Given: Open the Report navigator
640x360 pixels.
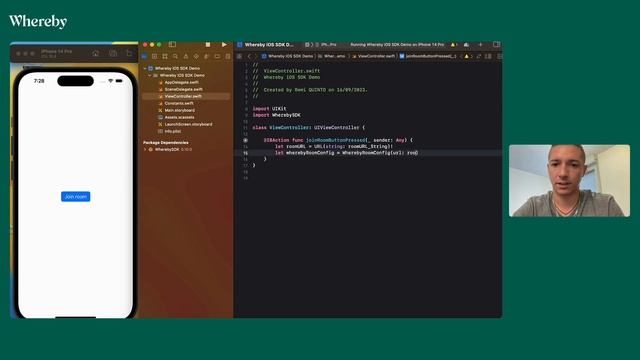Looking at the screenshot, I should tap(228, 56).
